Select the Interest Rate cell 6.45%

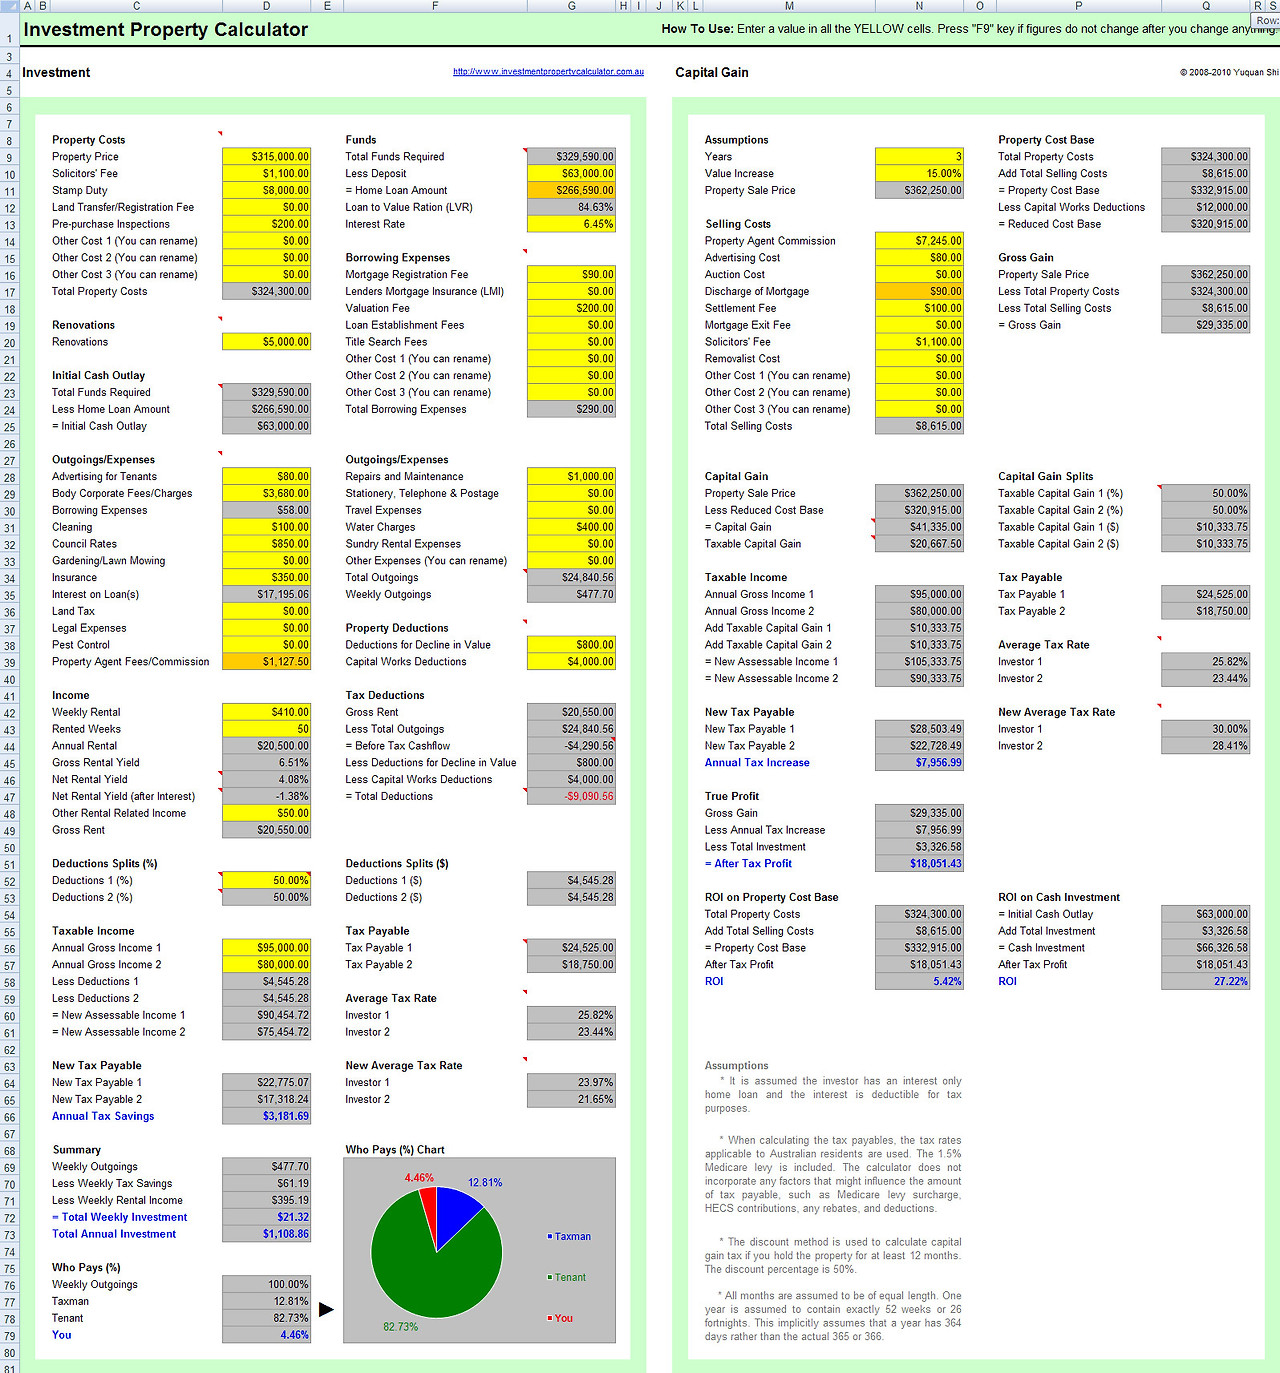click(x=571, y=224)
